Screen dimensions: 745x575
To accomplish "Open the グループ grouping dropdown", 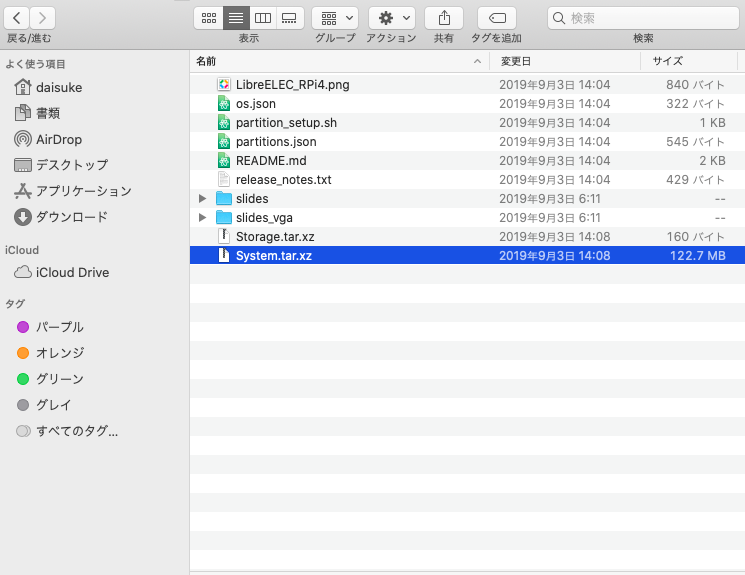I will click(335, 18).
